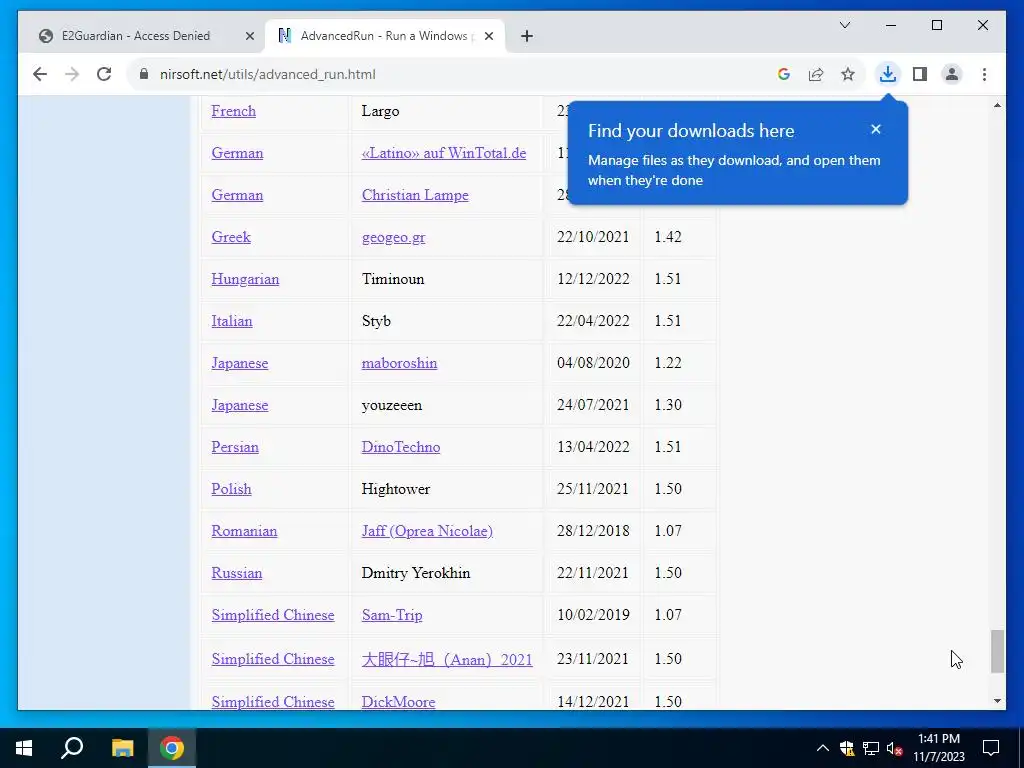Reload the nirsoft page

coord(104,74)
